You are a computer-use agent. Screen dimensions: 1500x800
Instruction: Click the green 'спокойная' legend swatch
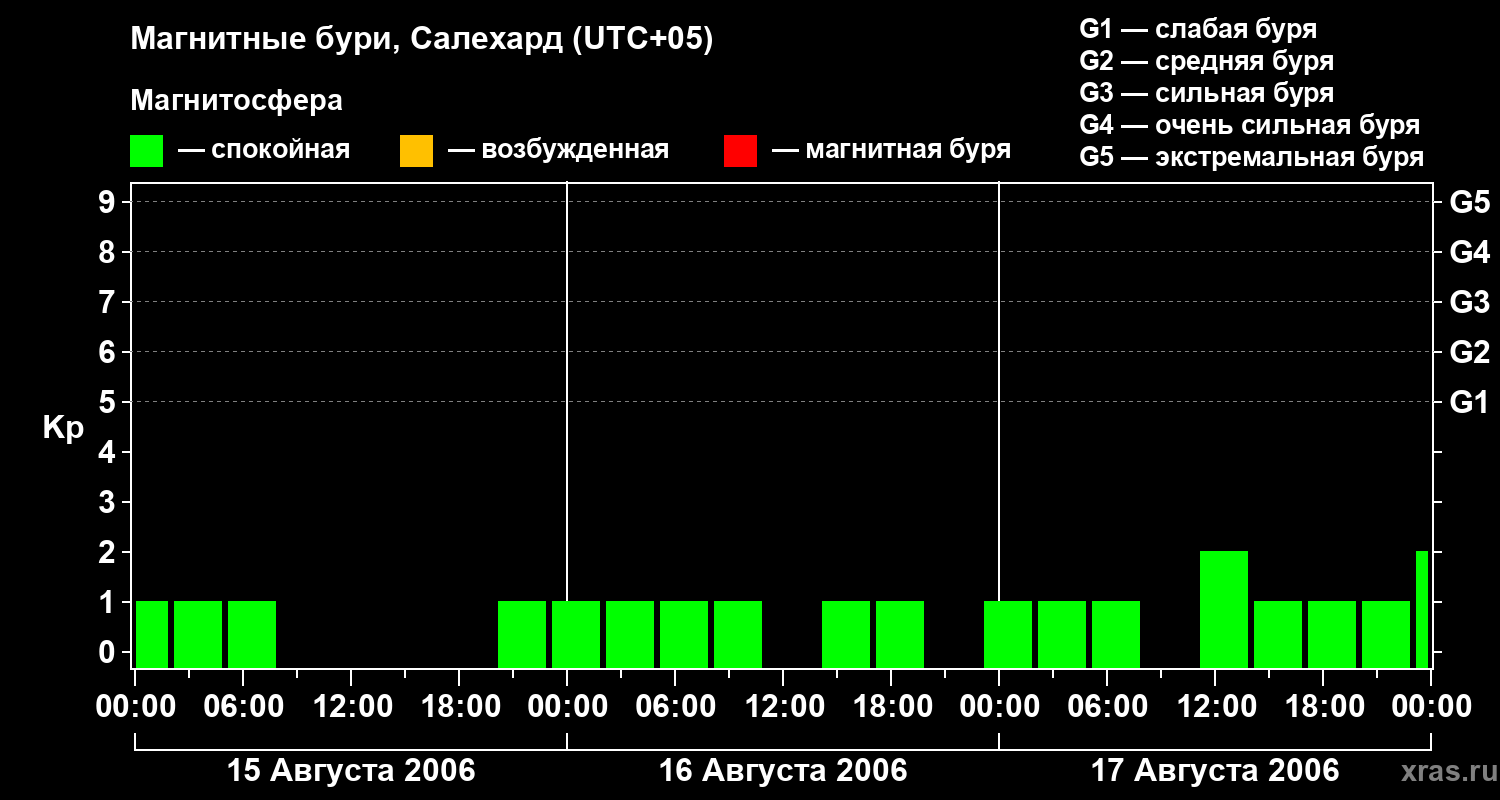pos(146,151)
